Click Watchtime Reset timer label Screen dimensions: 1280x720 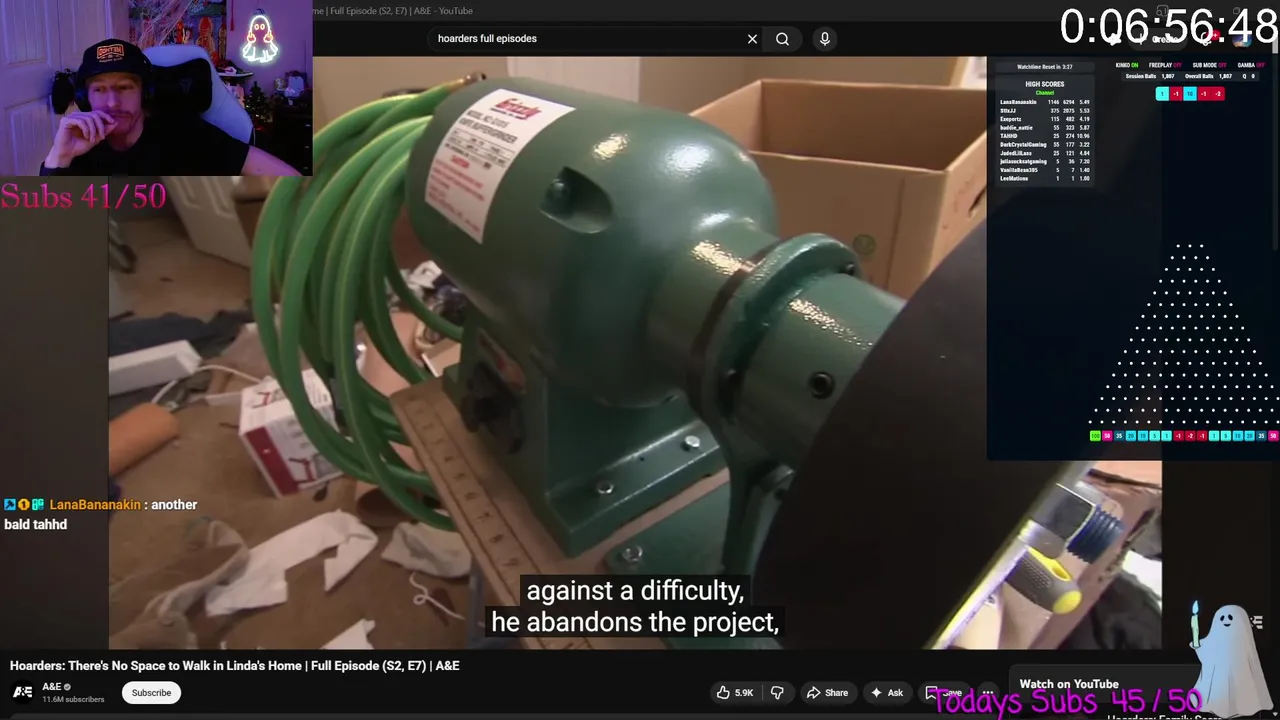1044,67
